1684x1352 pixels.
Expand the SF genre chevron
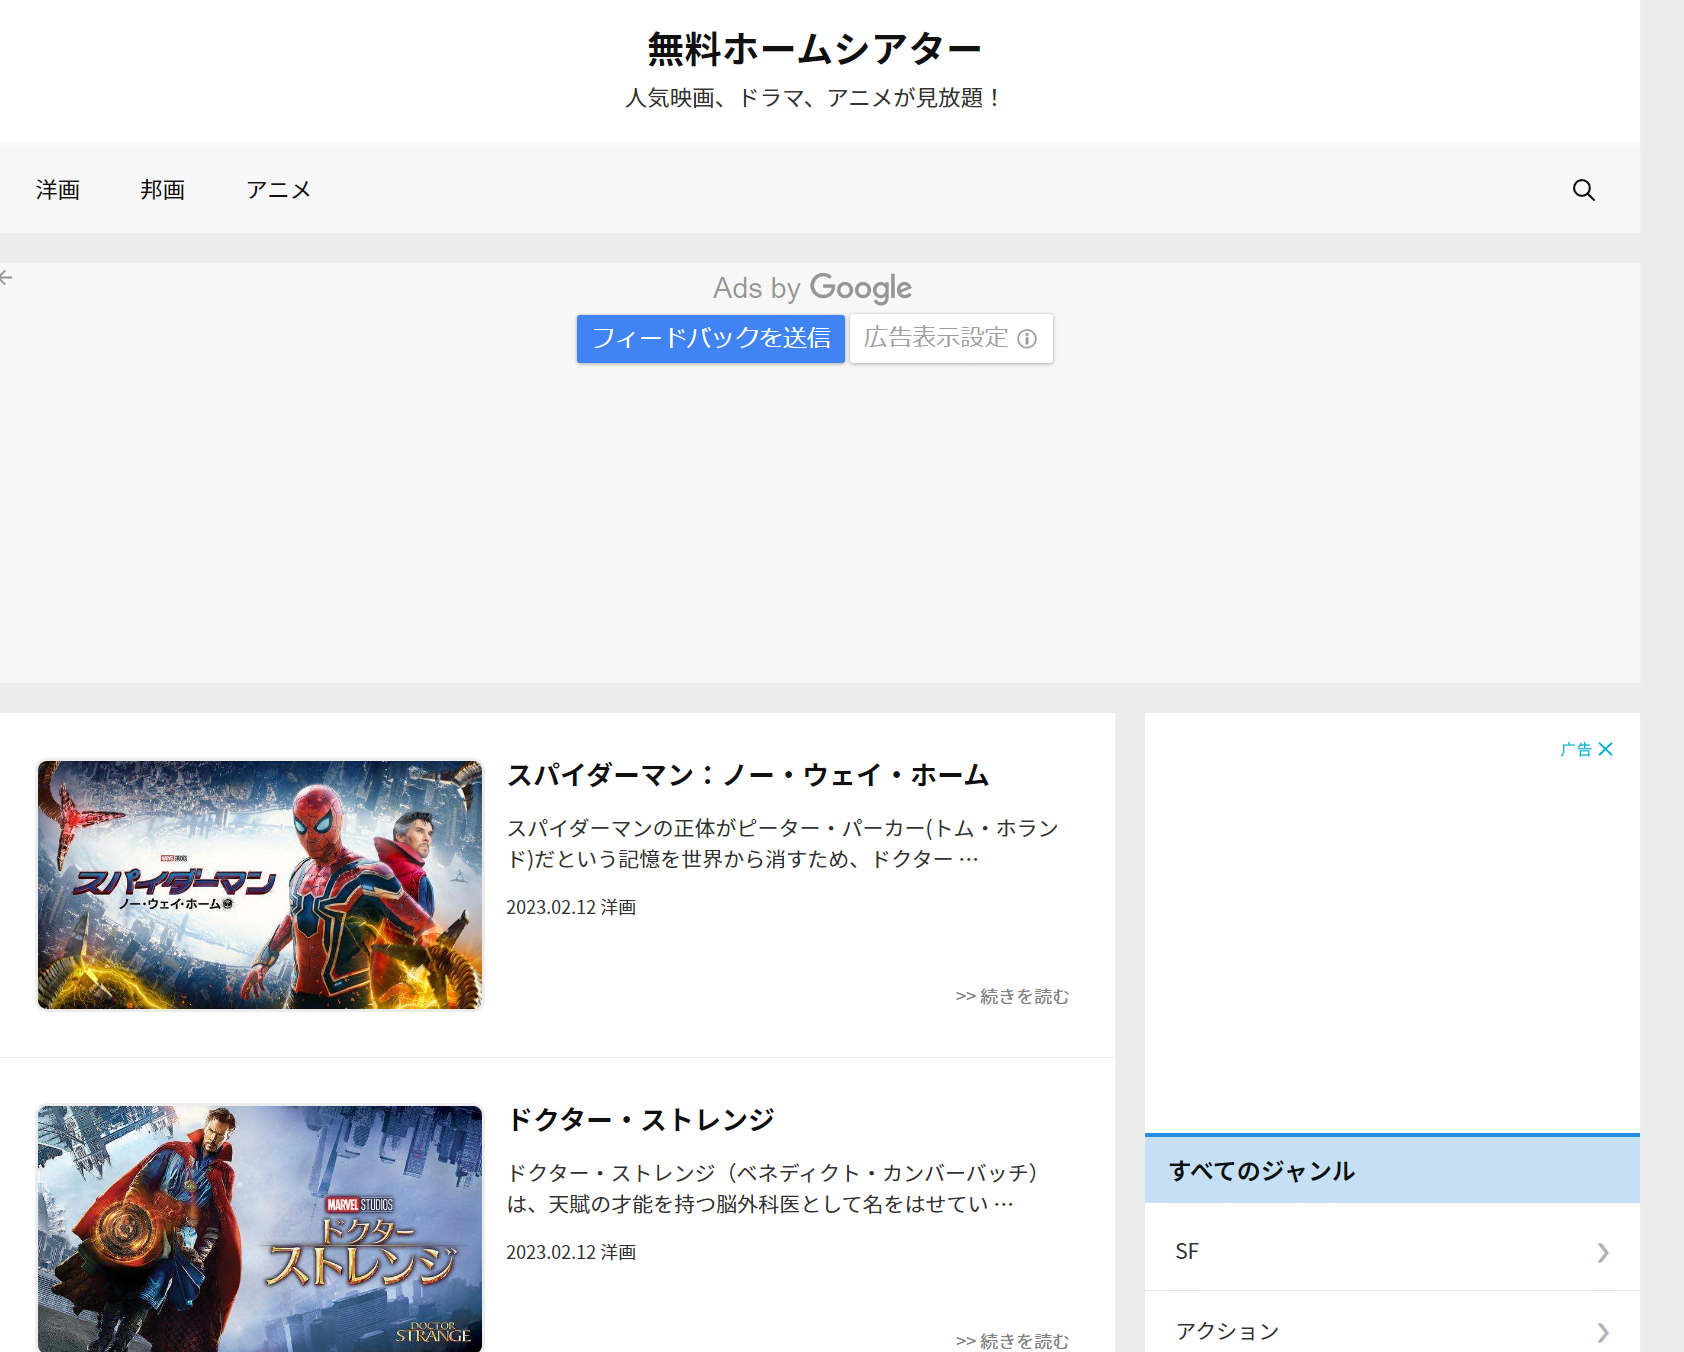point(1603,1252)
